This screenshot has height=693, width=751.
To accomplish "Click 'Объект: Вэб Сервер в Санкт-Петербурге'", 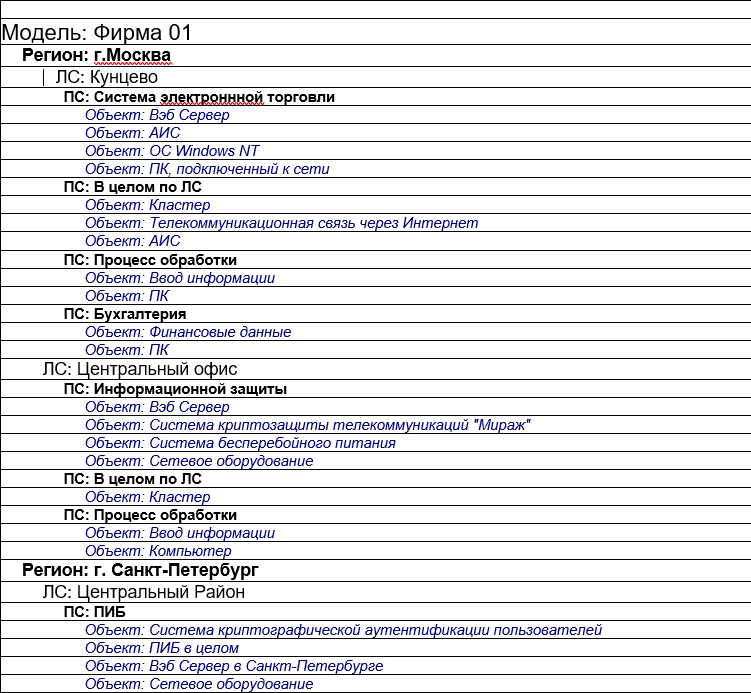I will (234, 666).
